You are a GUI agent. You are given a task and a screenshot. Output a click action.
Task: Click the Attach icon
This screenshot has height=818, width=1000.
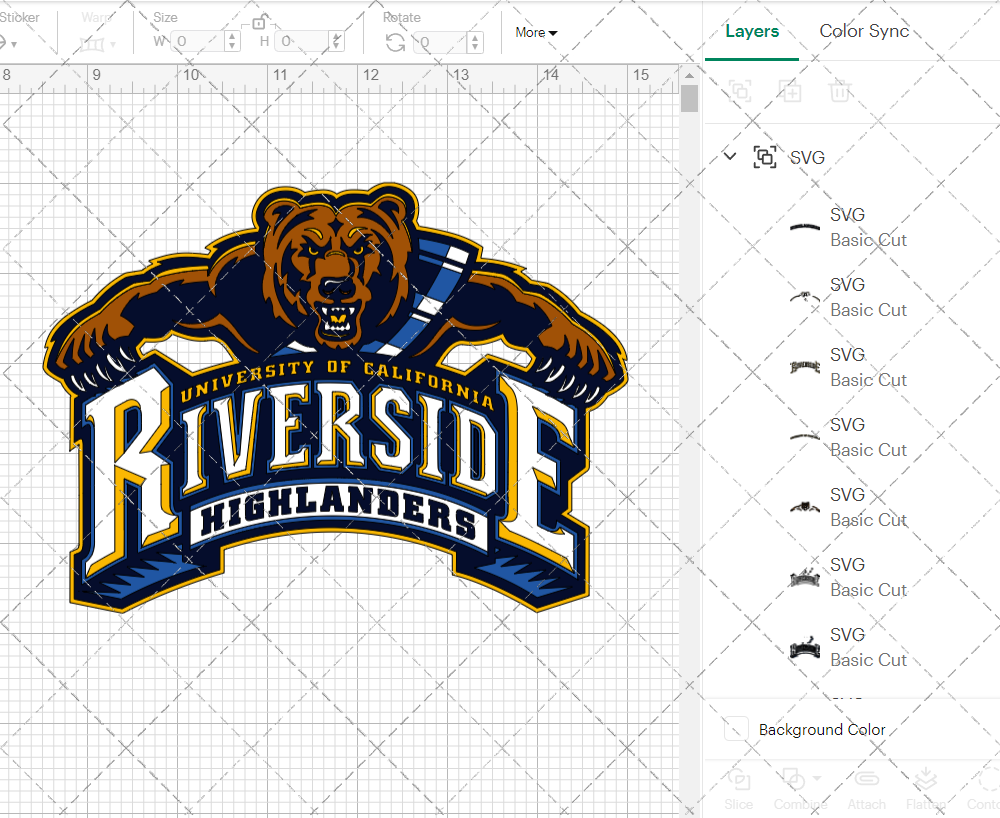(x=866, y=789)
